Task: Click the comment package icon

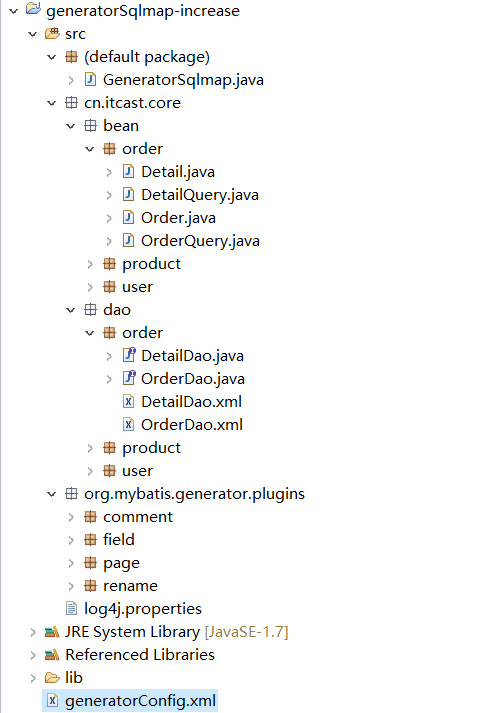Action: (90, 517)
